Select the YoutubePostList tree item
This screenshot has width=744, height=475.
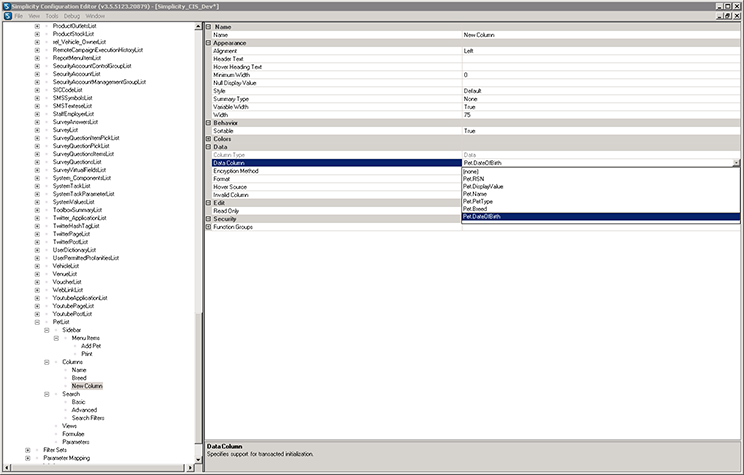point(72,314)
